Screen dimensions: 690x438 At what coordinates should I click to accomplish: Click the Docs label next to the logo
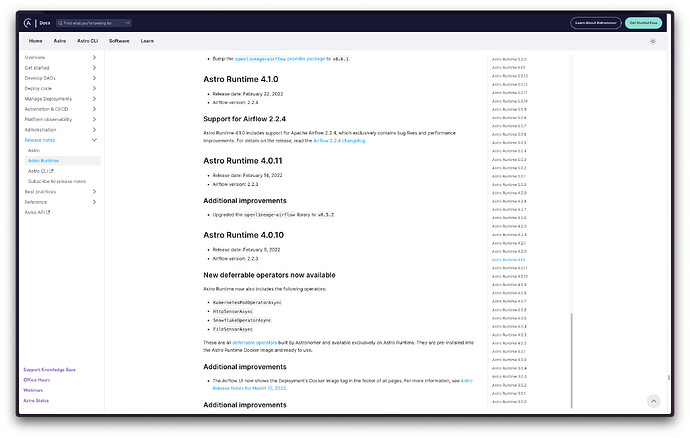tap(45, 23)
